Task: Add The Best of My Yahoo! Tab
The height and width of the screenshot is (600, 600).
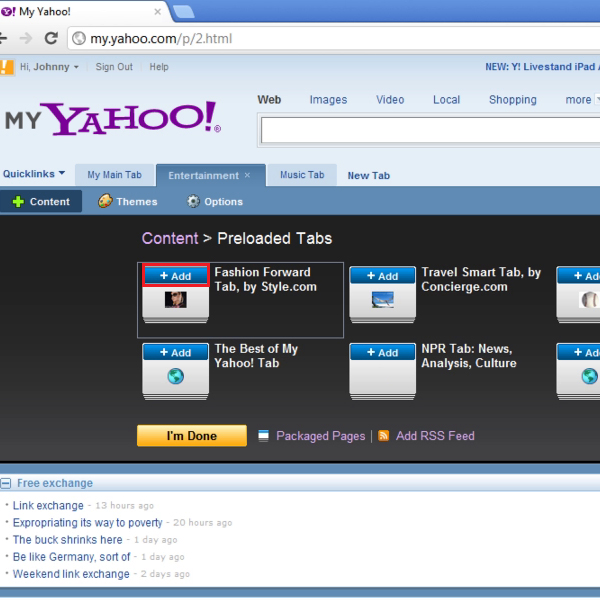Action: click(176, 352)
